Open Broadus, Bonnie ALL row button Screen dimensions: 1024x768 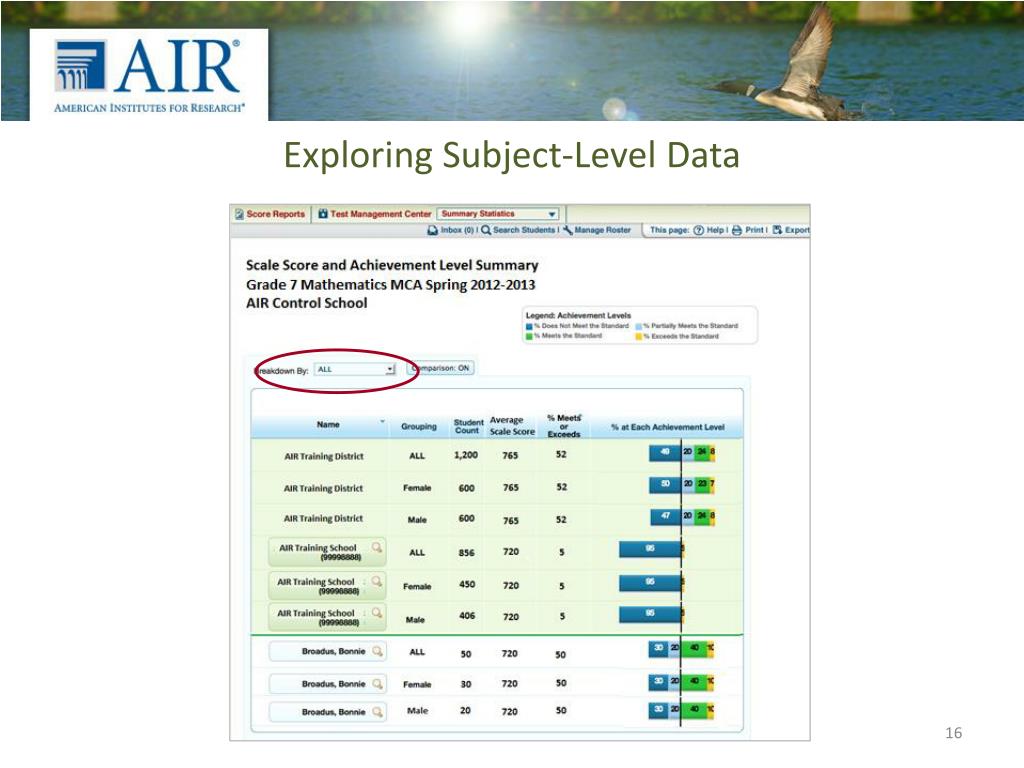coord(327,651)
